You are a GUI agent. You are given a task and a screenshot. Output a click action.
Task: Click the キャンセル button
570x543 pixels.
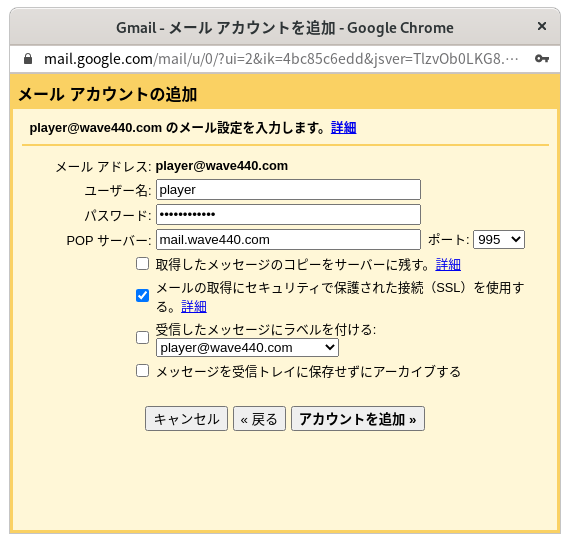(186, 419)
